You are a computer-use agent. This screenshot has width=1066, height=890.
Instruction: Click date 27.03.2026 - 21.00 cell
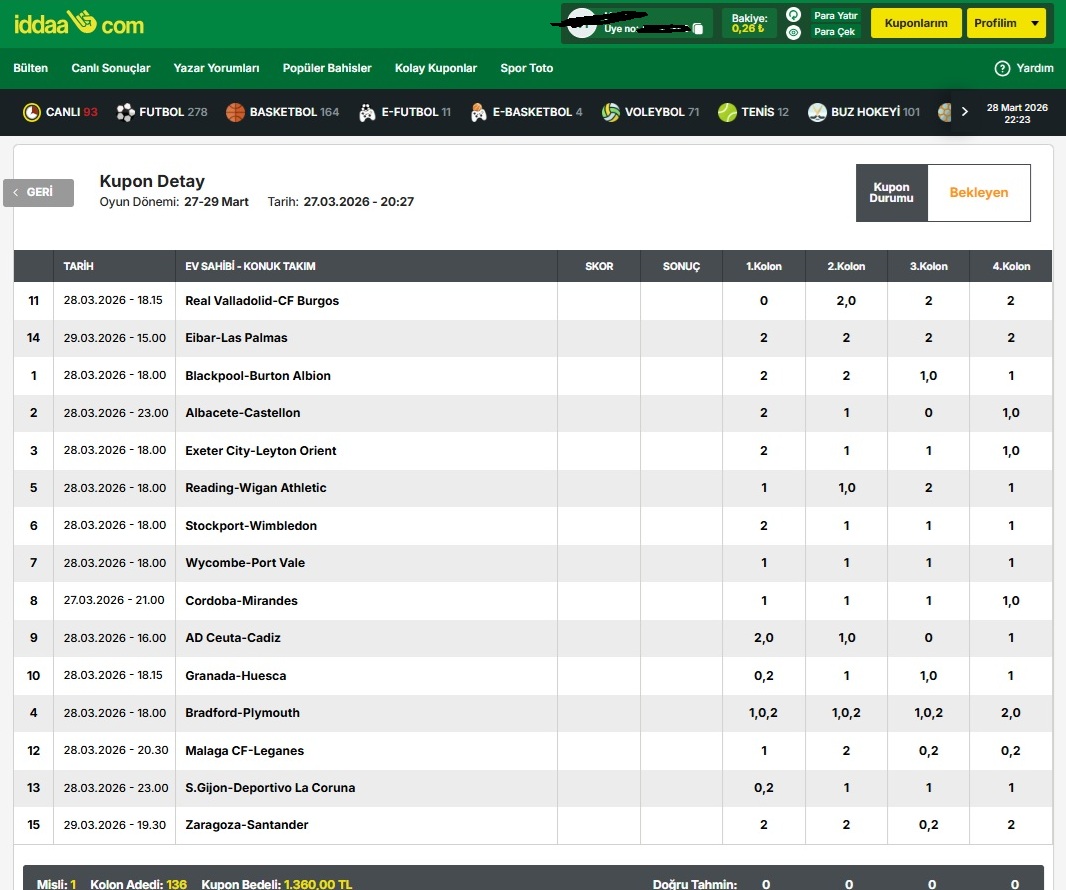(x=114, y=600)
